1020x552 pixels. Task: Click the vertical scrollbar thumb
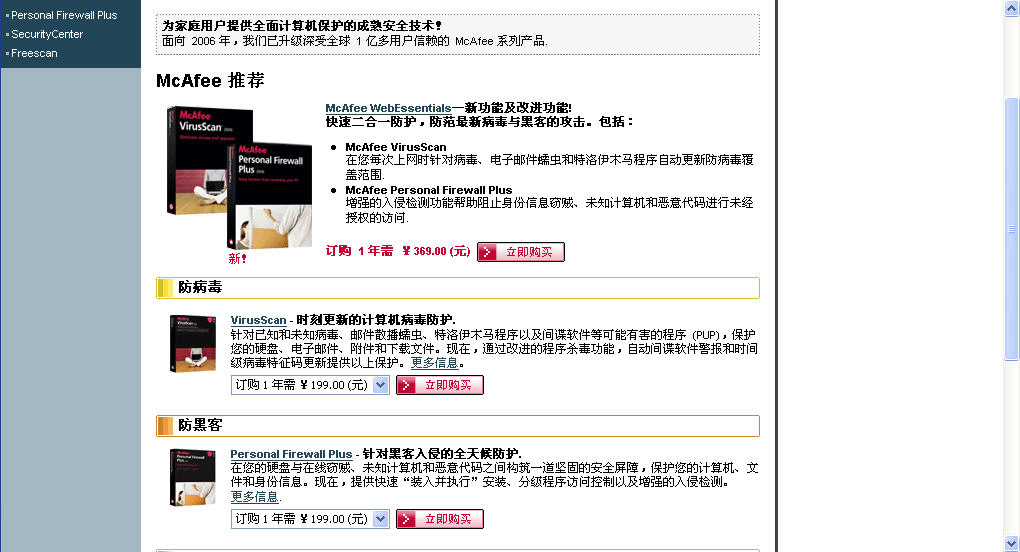[1012, 229]
